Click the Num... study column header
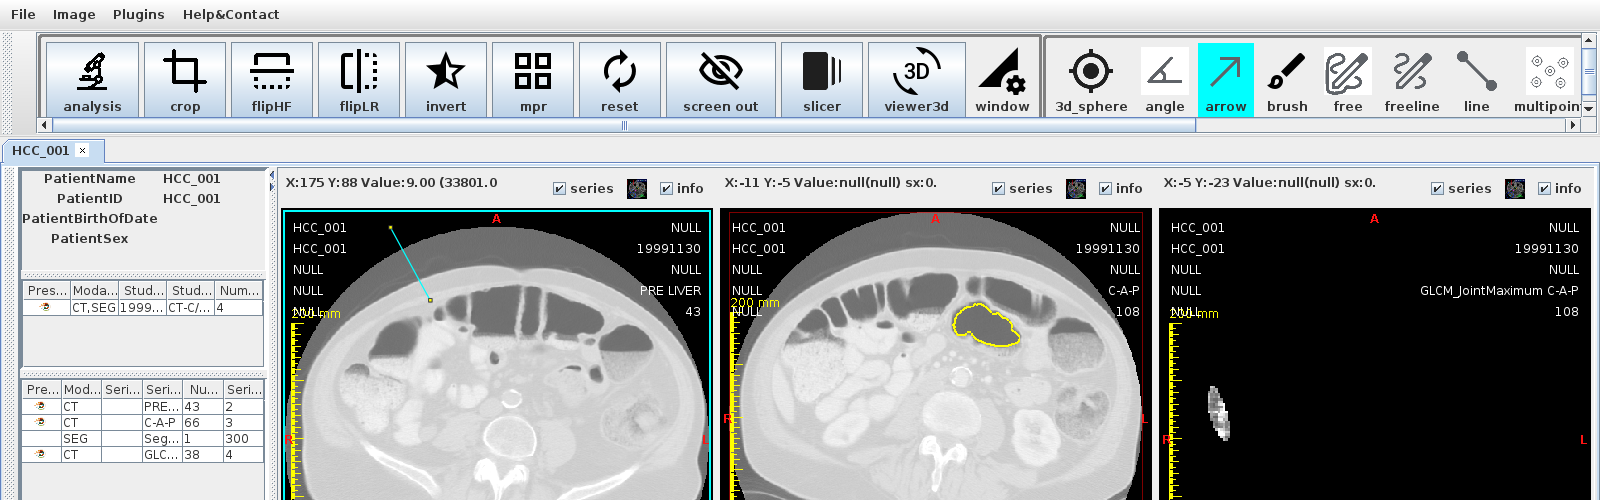The width and height of the screenshot is (1600, 500). pyautogui.click(x=239, y=291)
